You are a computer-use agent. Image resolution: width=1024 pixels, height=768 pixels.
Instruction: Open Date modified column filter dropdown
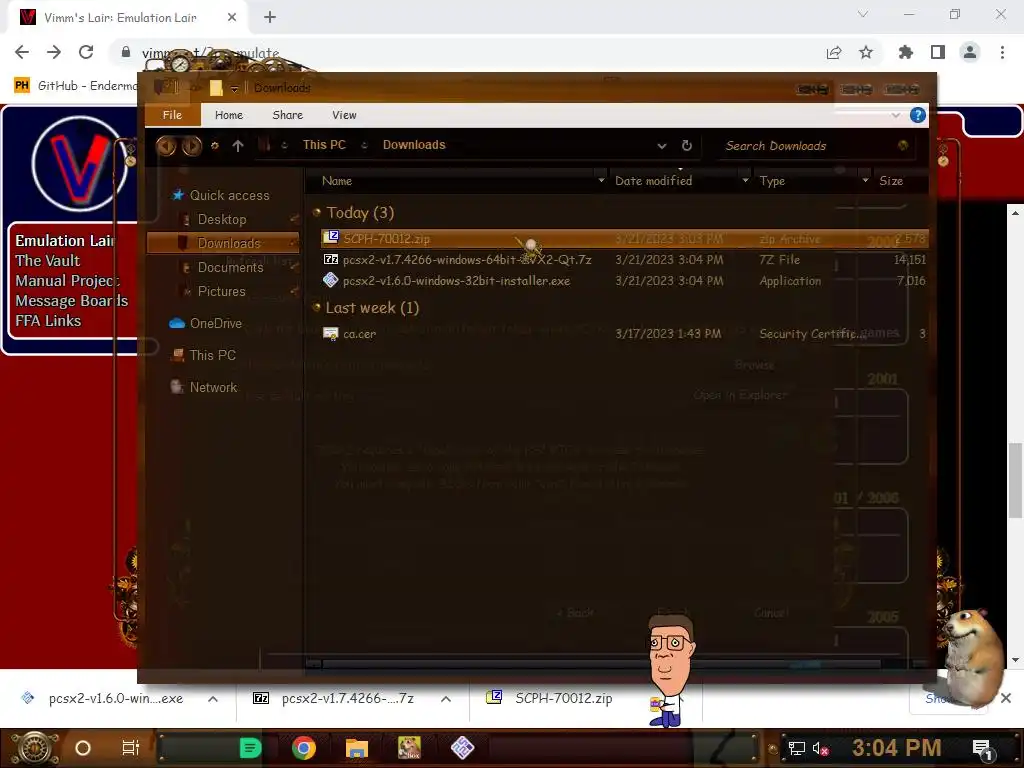tap(745, 180)
